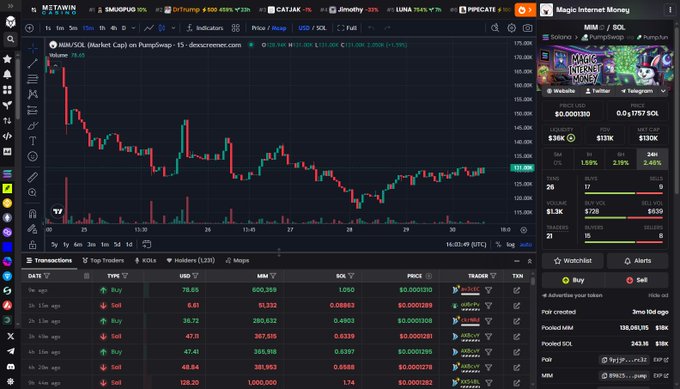Select the crosshair cursor tool
Screen dimensions: 680x389
click(33, 48)
